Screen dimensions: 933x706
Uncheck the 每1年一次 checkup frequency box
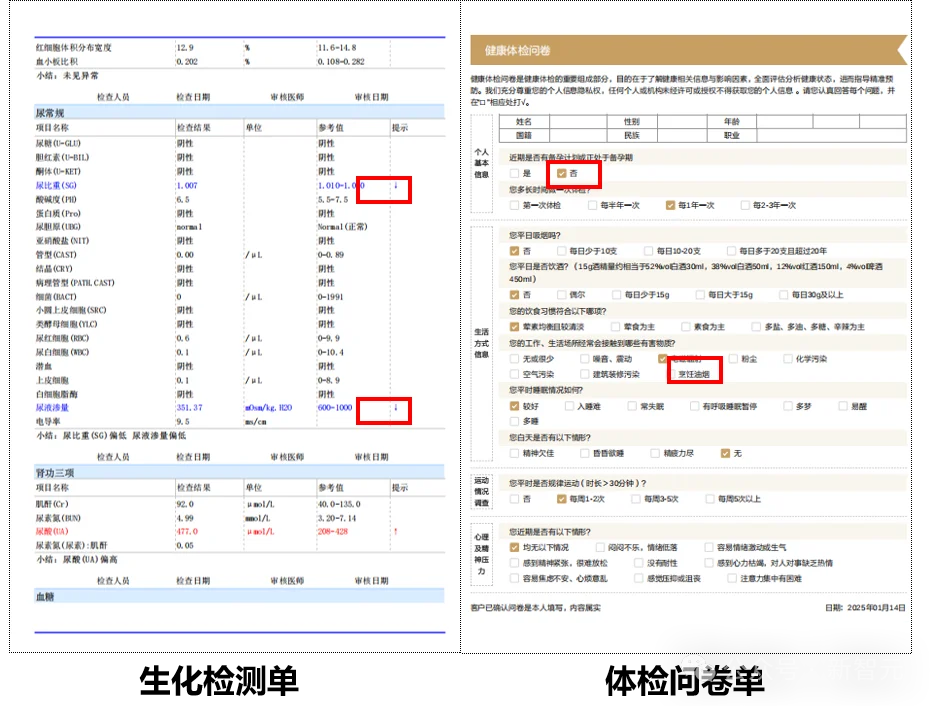[x=670, y=205]
